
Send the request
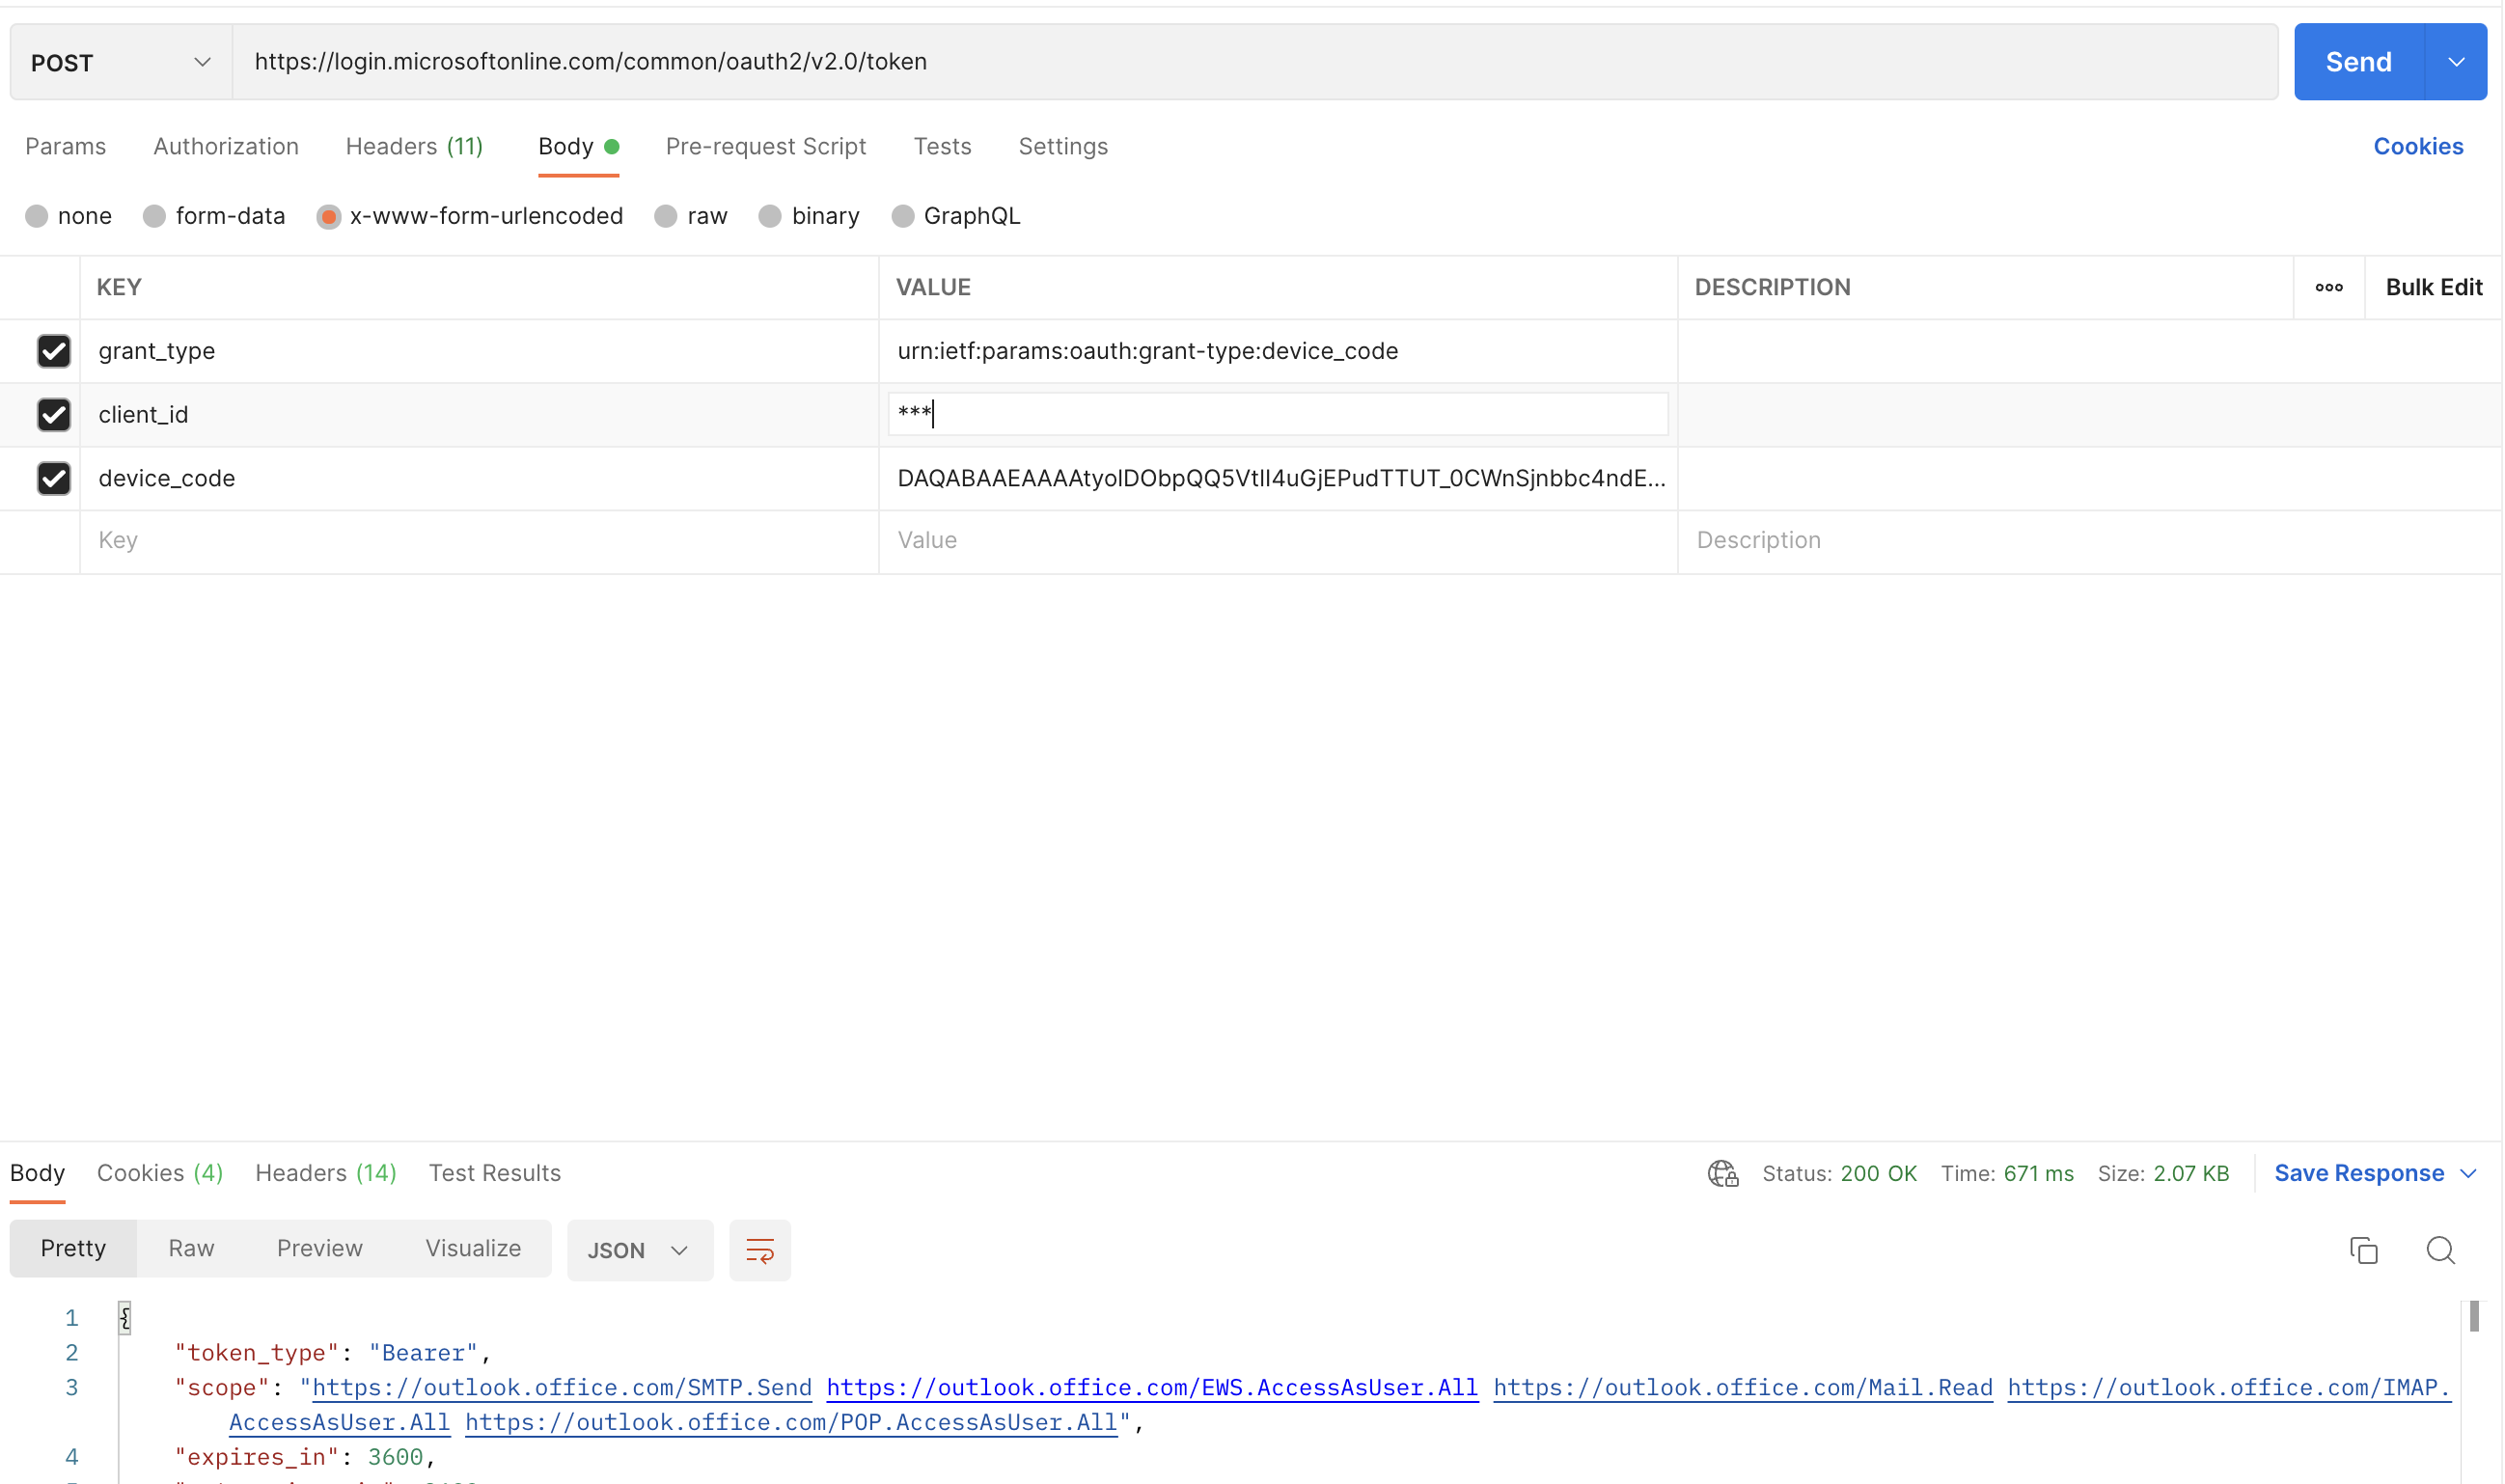(2360, 62)
